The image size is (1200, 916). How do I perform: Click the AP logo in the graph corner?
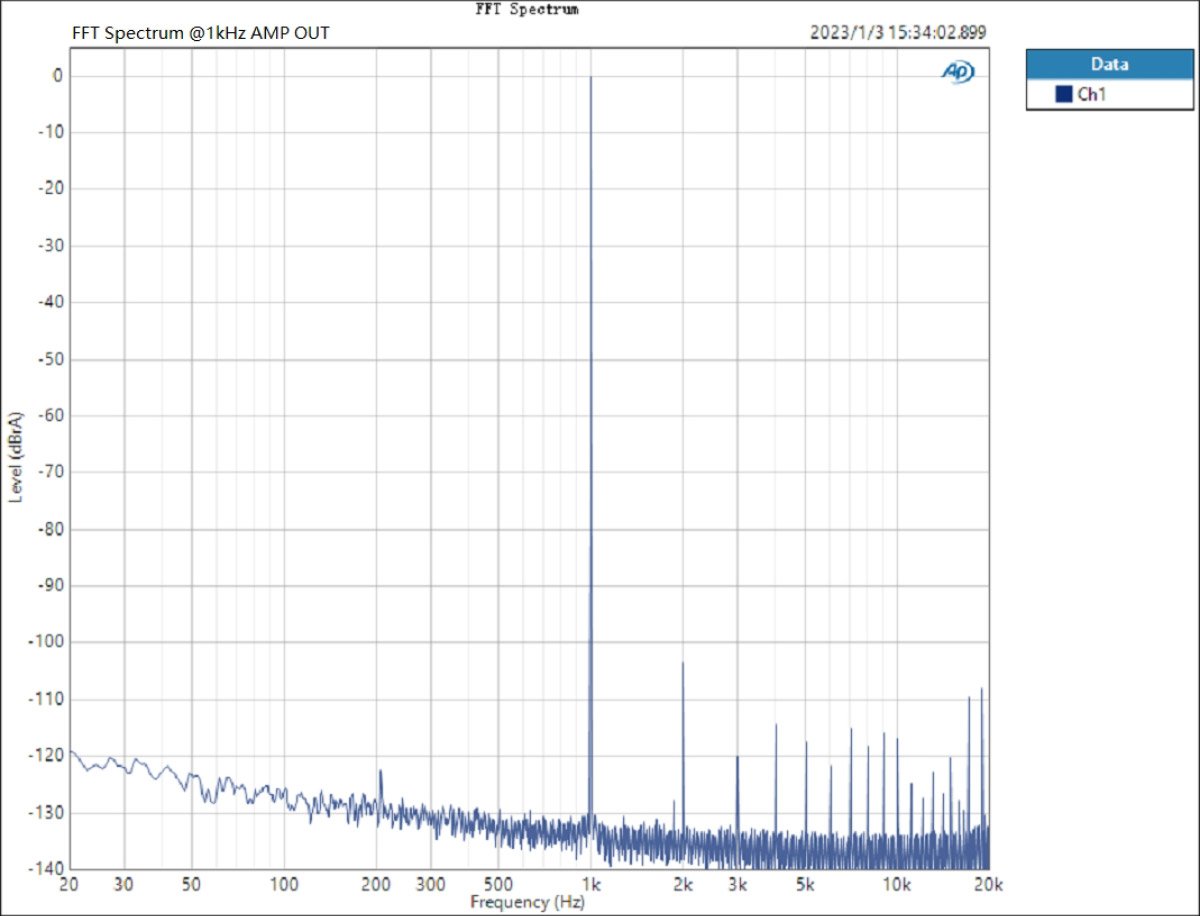pyautogui.click(x=957, y=71)
